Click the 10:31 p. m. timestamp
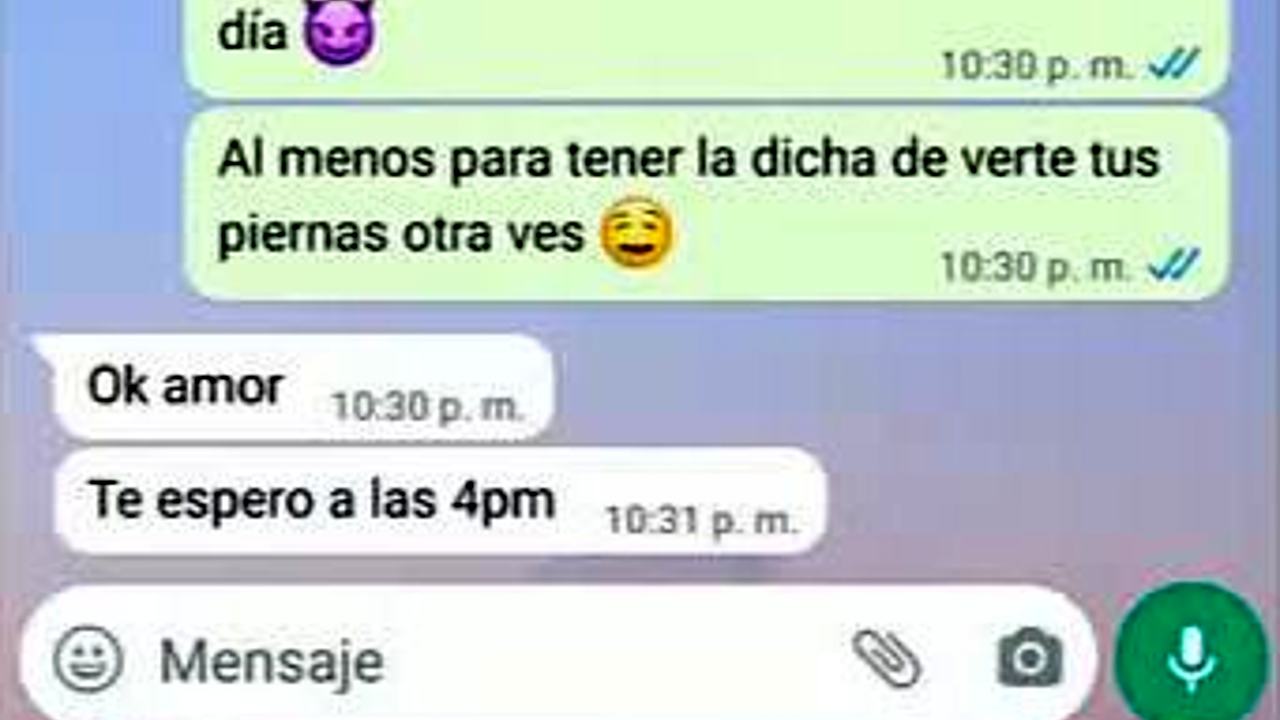Screen dimensions: 1280x720 (x=702, y=521)
